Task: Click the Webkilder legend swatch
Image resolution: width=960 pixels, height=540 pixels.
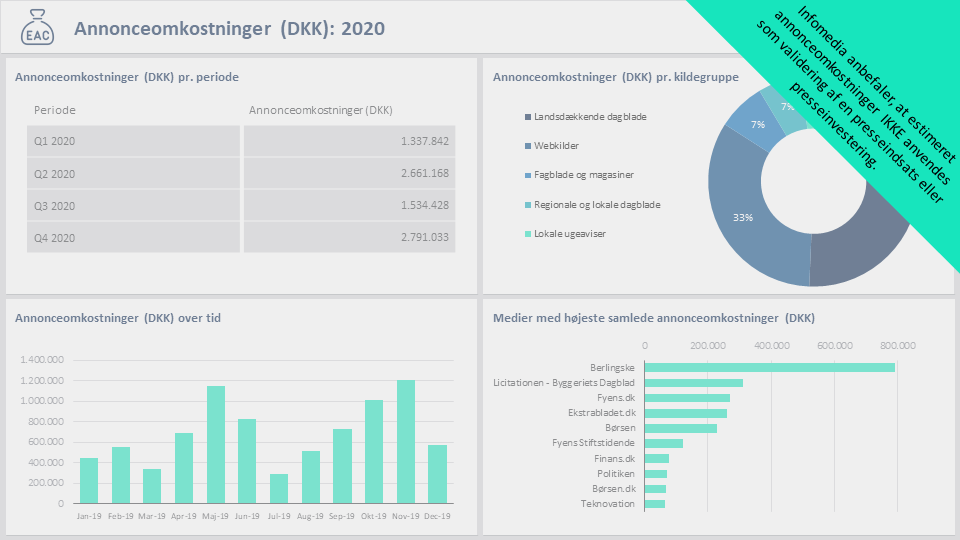Action: tap(528, 146)
